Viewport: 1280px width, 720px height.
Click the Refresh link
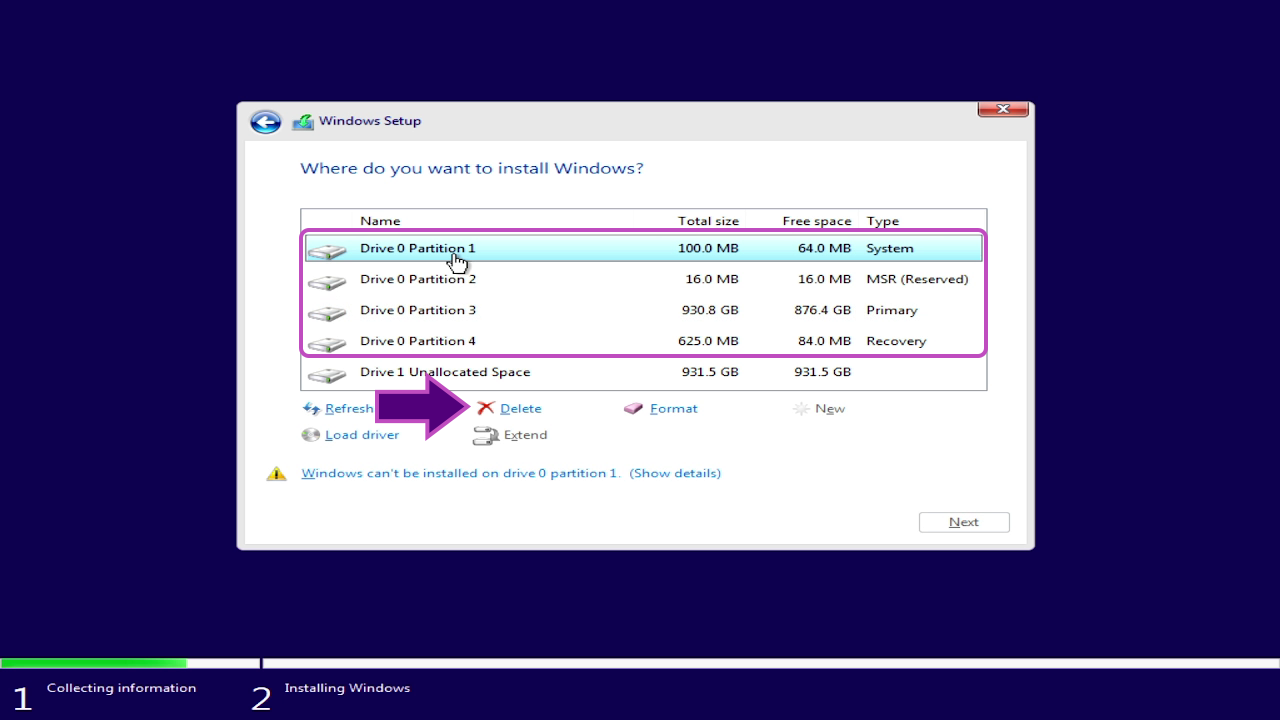click(x=349, y=409)
